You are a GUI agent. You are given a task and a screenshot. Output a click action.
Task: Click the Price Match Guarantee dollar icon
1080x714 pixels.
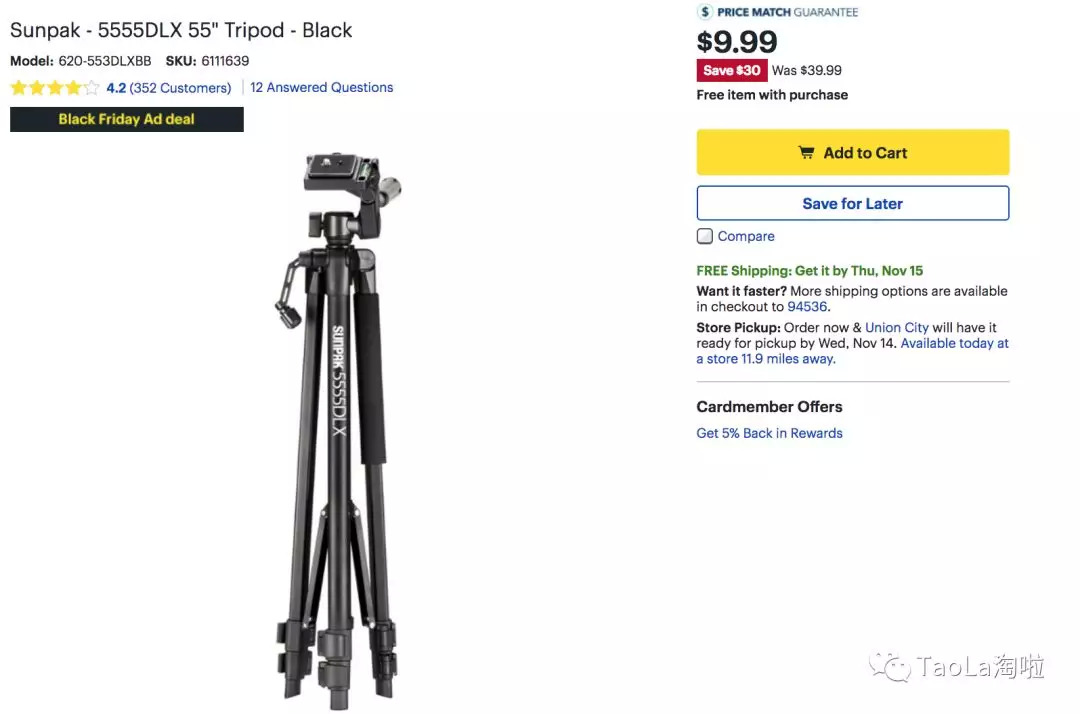(x=705, y=12)
